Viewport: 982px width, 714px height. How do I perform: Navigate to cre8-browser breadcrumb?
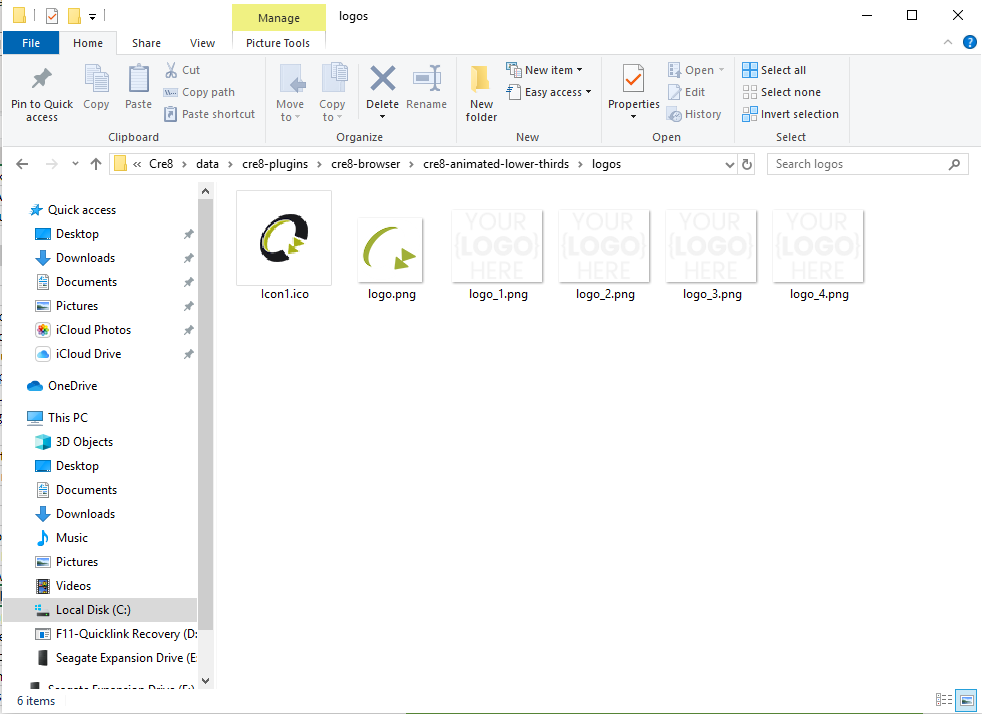coord(366,164)
